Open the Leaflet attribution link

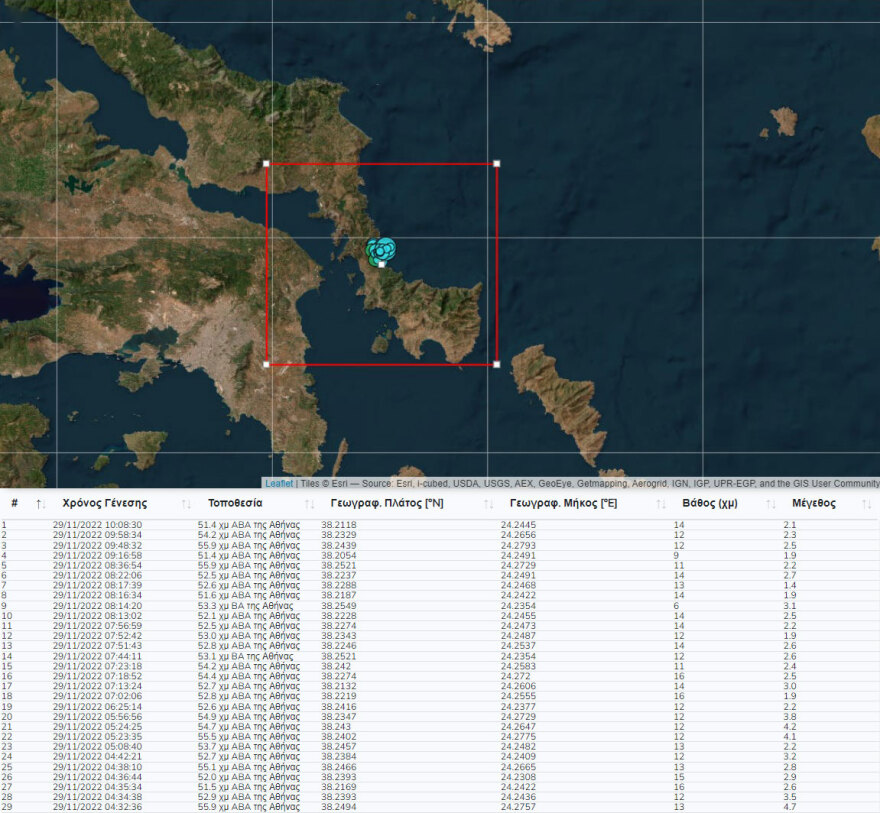tap(279, 483)
